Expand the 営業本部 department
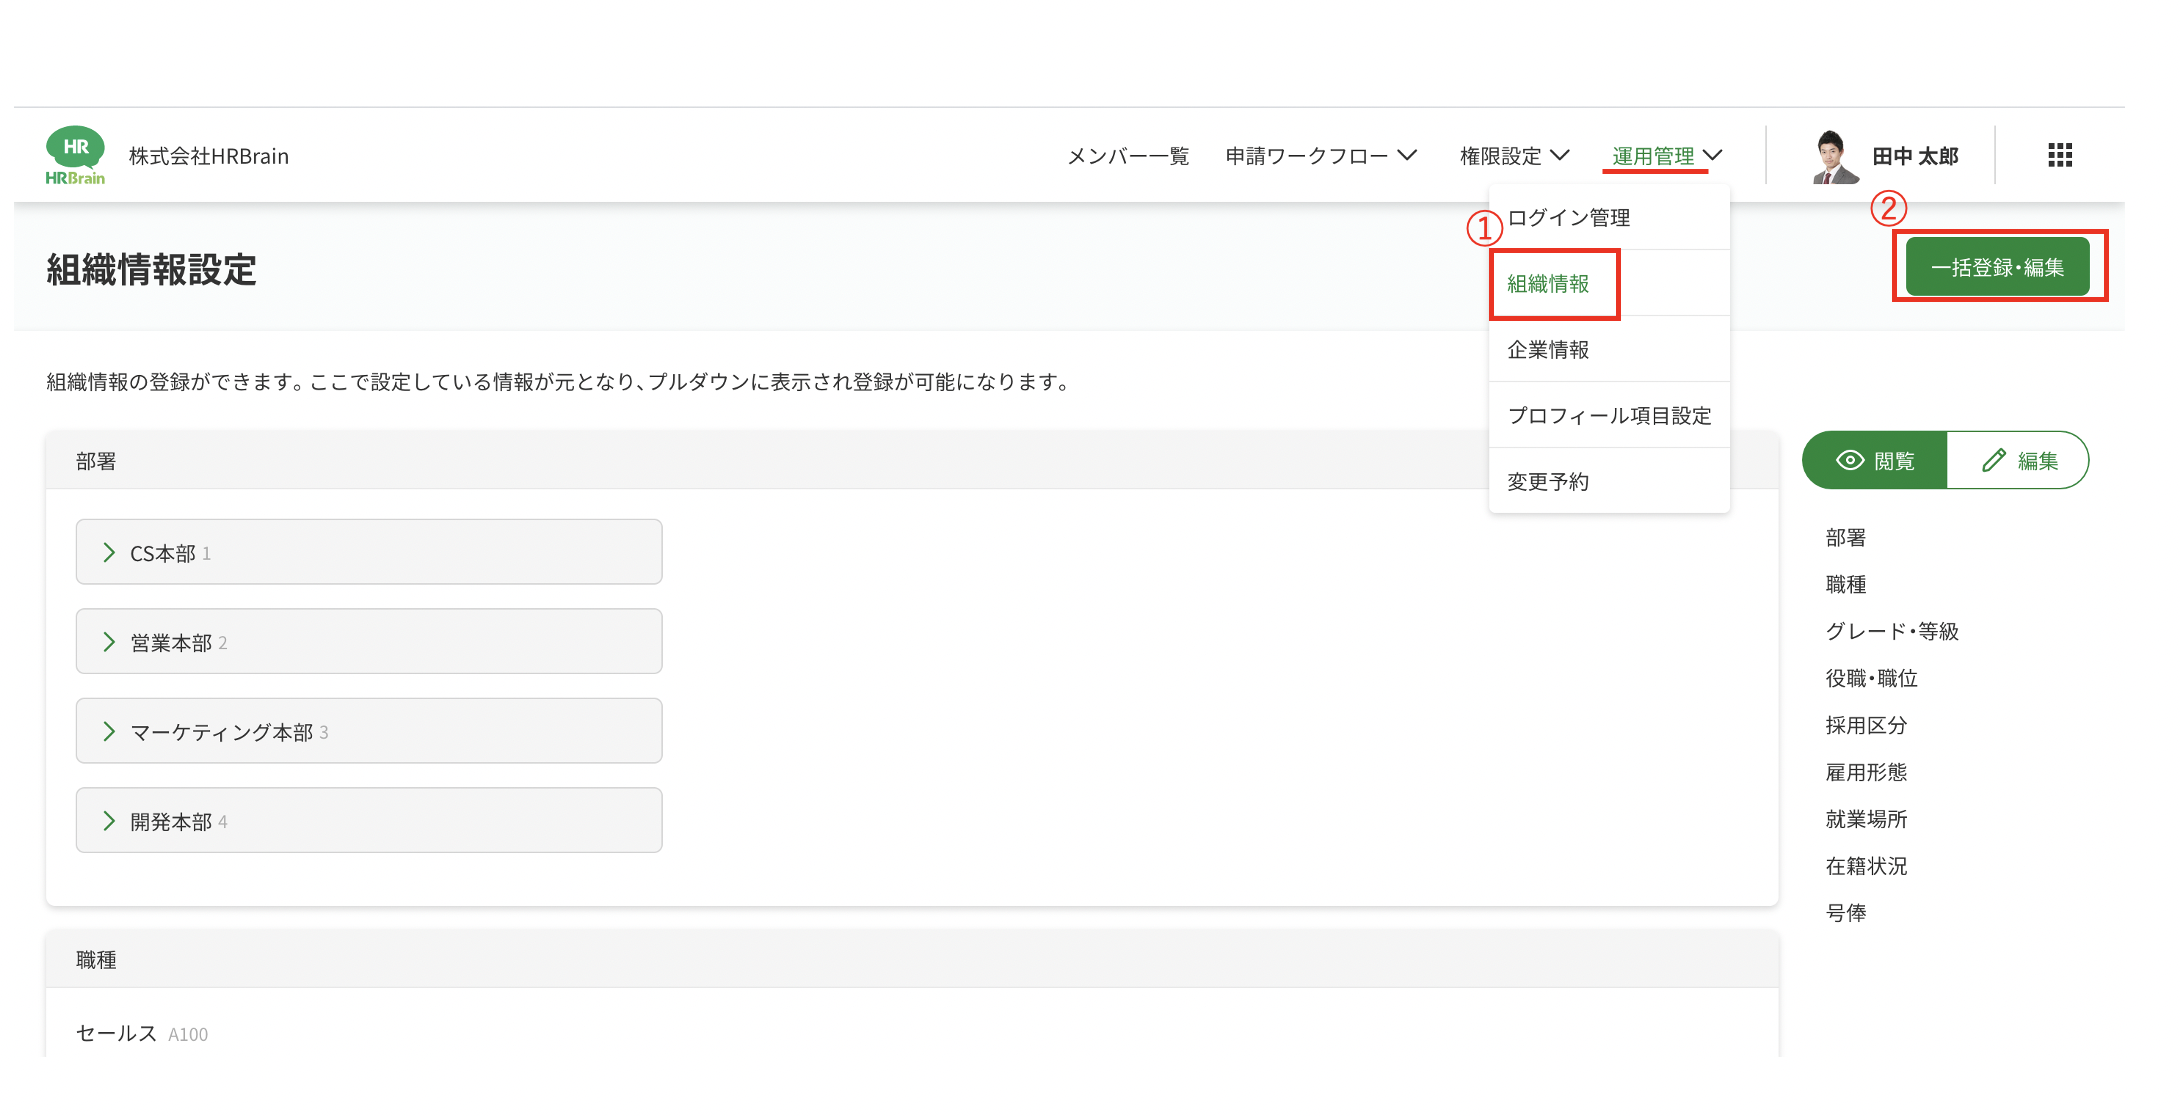Screen dimensions: 2180x1116 click(369, 641)
